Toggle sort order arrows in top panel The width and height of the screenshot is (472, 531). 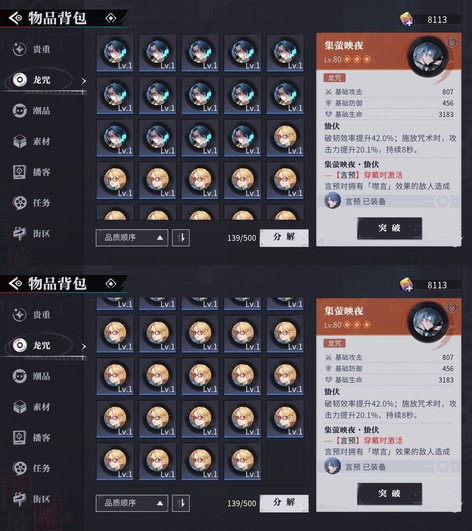[x=181, y=238]
